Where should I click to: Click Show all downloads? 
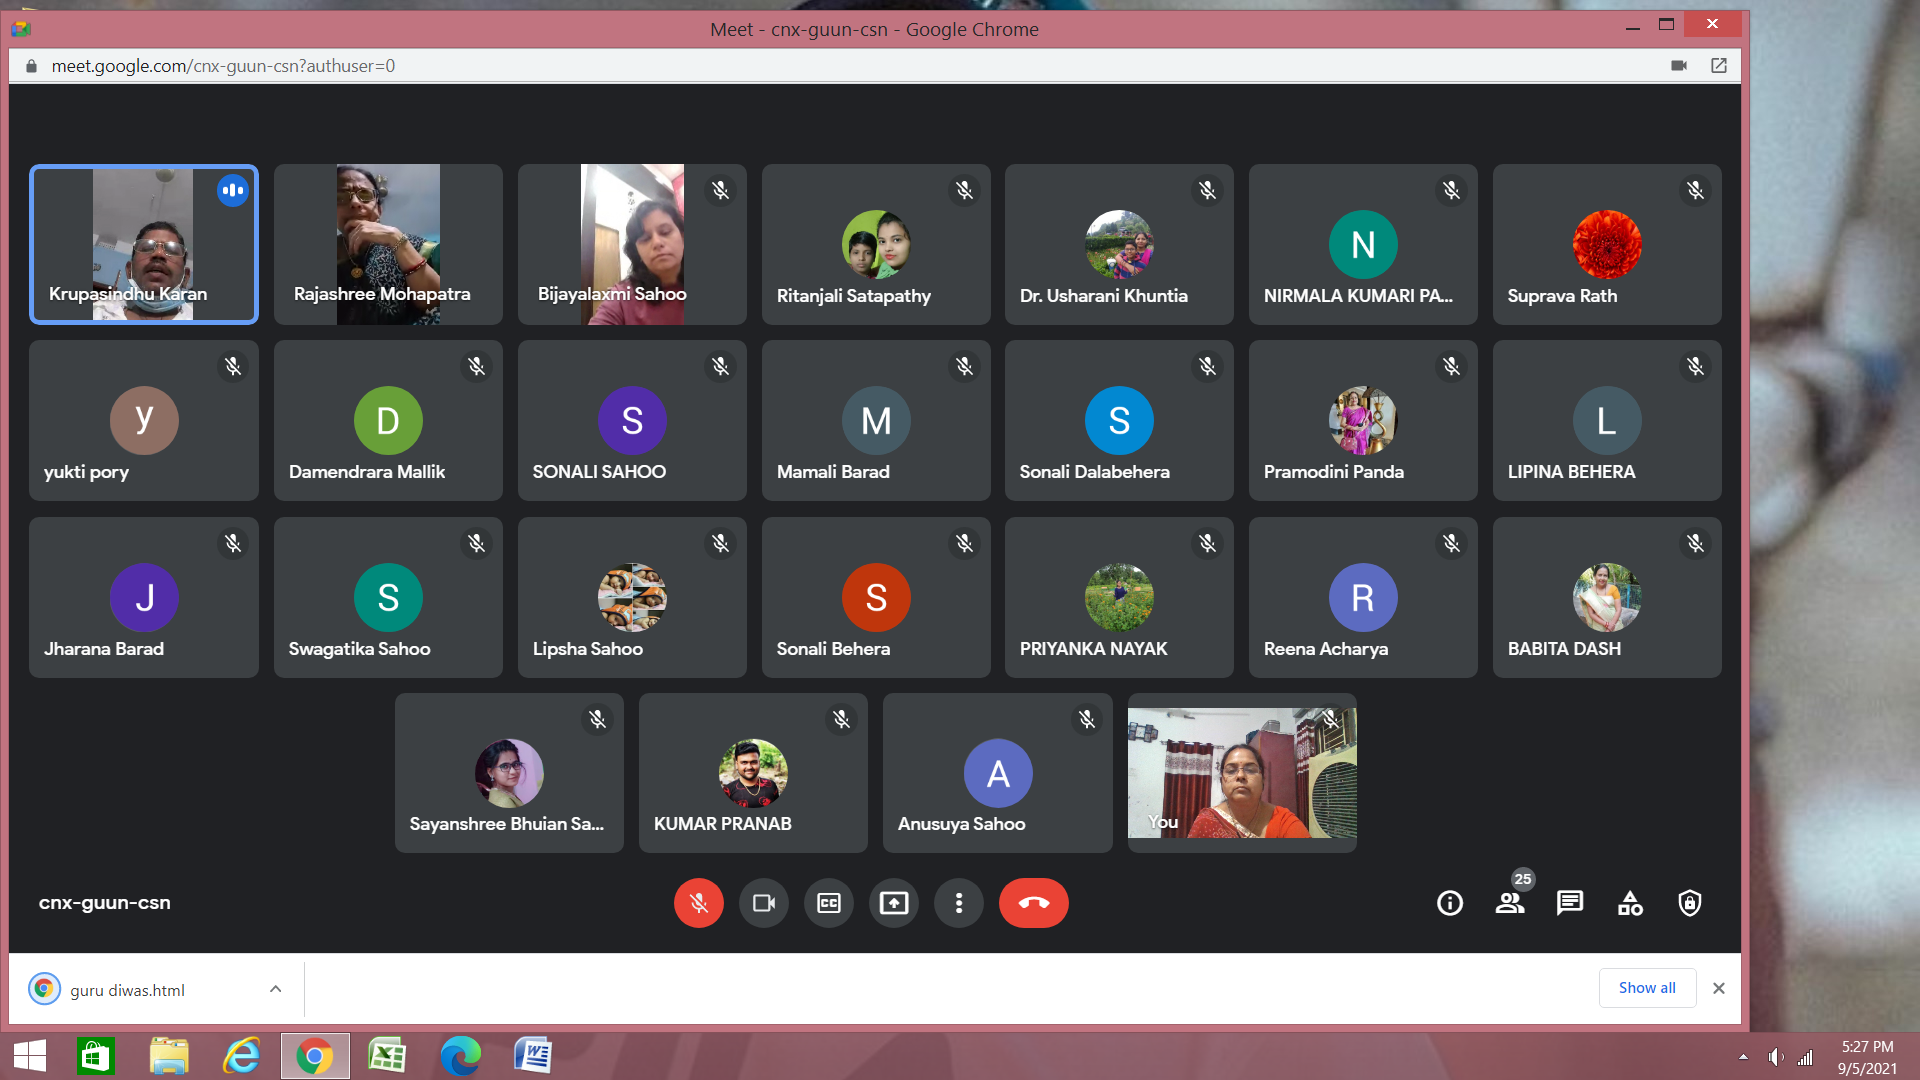coord(1647,988)
